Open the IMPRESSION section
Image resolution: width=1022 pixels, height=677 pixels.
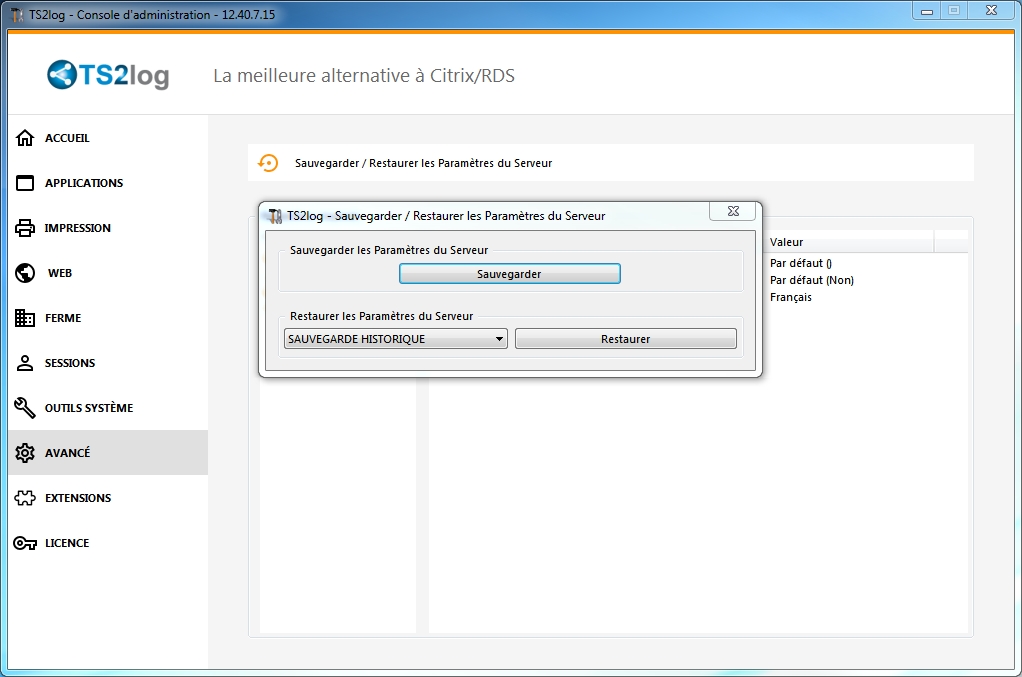[x=108, y=228]
